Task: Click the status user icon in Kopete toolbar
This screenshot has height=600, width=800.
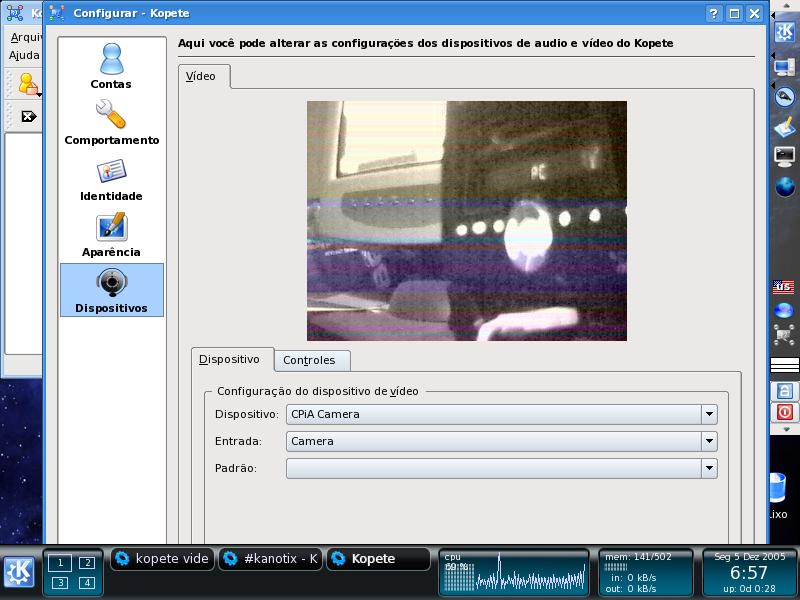Action: (x=28, y=84)
